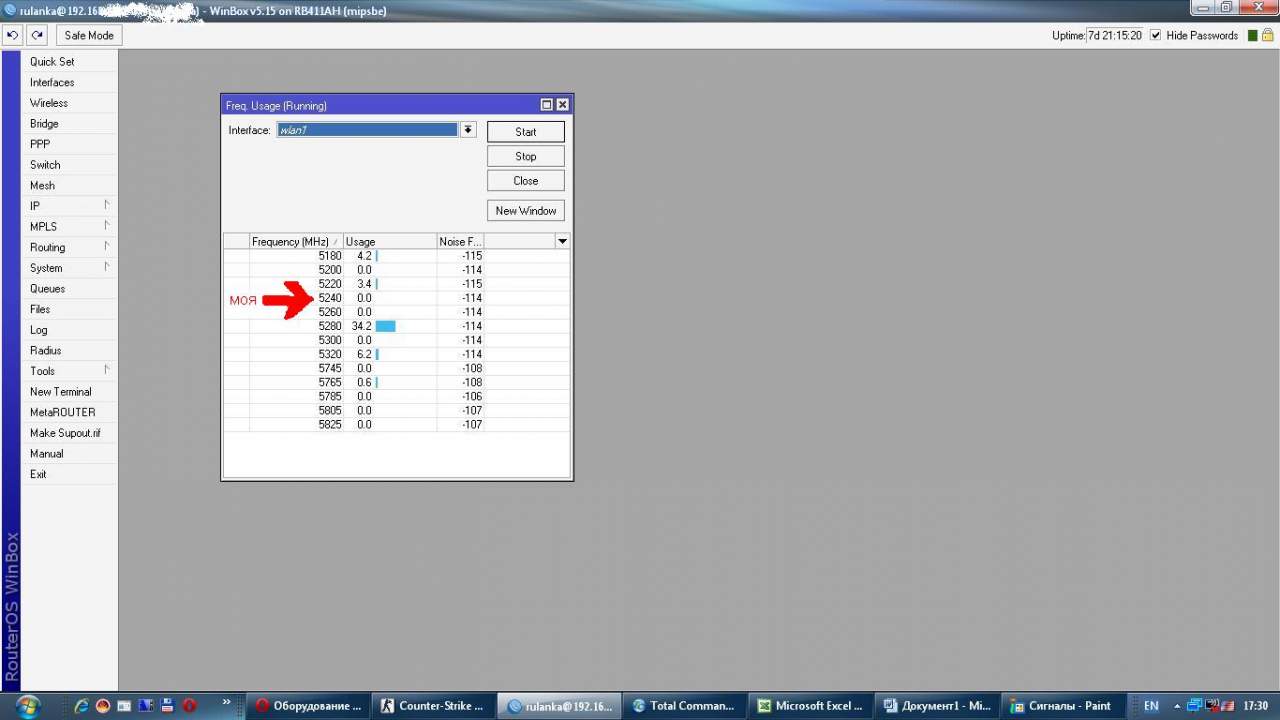The width and height of the screenshot is (1280, 720).
Task: Click the Start button in Freq. Usage
Action: pyautogui.click(x=526, y=132)
